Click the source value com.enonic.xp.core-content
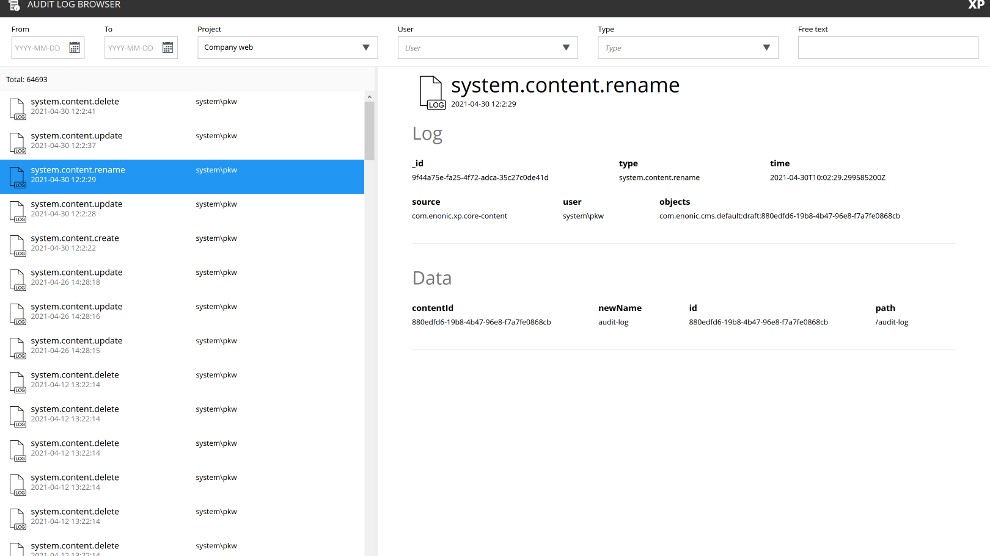Screen dimensions: 990x556 pyautogui.click(x=459, y=216)
